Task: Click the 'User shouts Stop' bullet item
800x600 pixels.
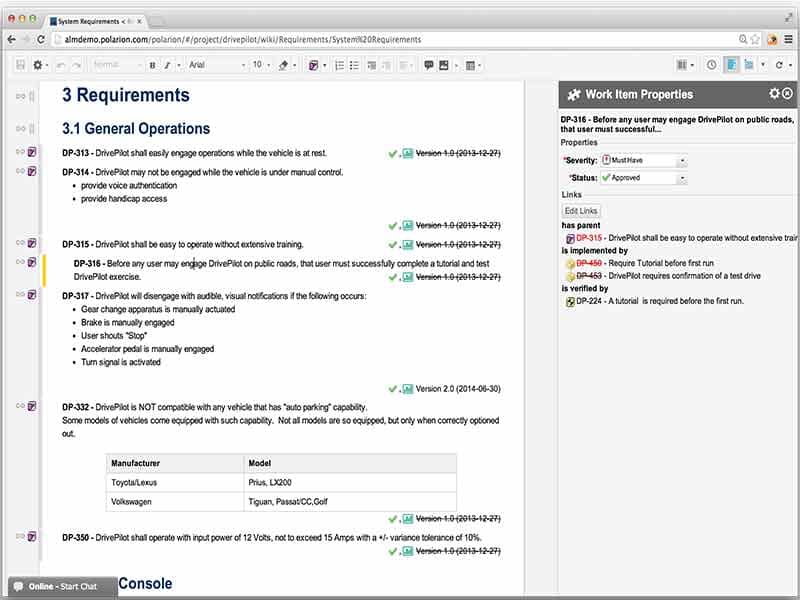Action: (114, 336)
